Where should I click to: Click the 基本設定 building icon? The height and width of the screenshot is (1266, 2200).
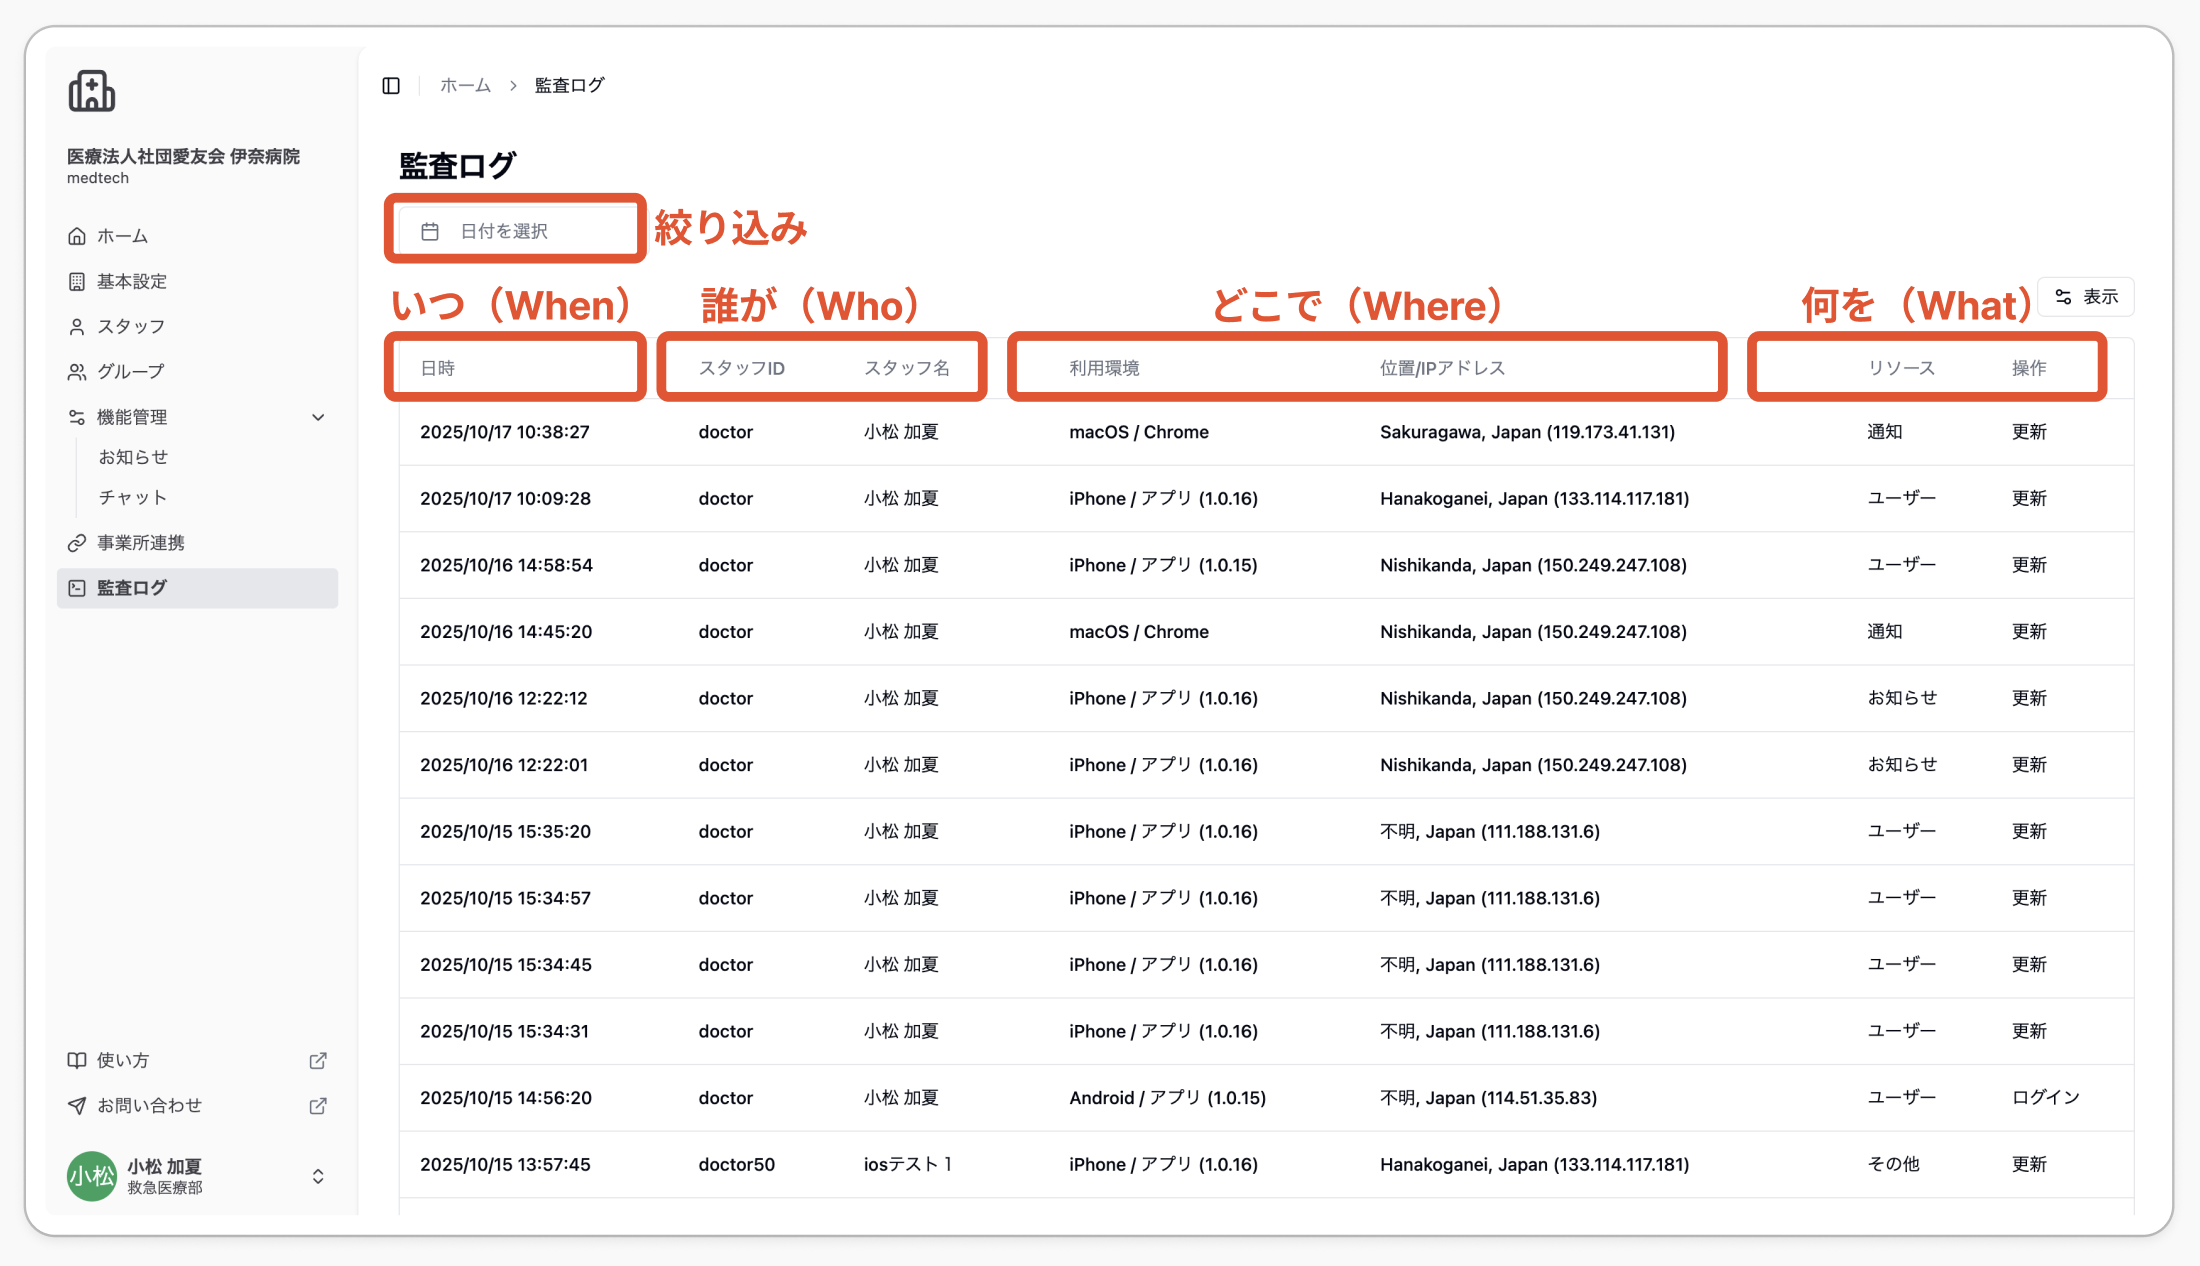point(77,281)
